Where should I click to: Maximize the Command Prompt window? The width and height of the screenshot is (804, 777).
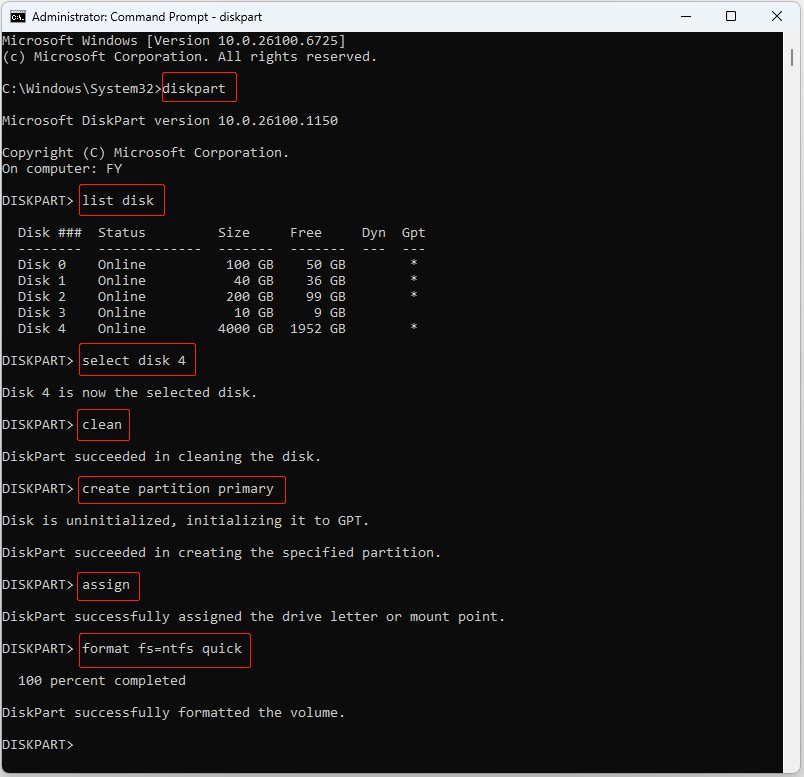pyautogui.click(x=731, y=15)
